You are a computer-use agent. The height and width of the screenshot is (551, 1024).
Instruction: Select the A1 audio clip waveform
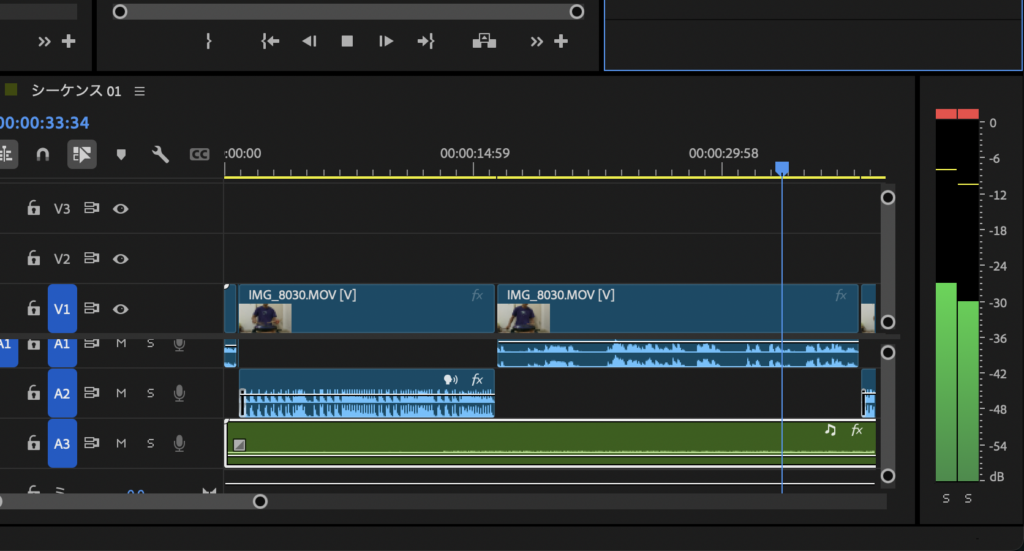pyautogui.click(x=678, y=354)
